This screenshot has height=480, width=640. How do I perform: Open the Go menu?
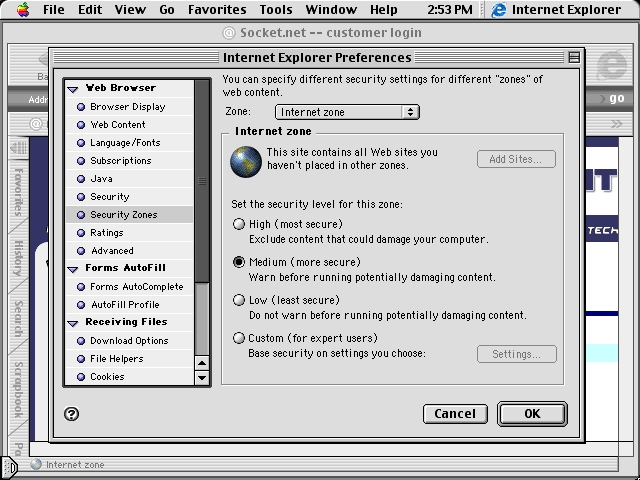(x=167, y=9)
